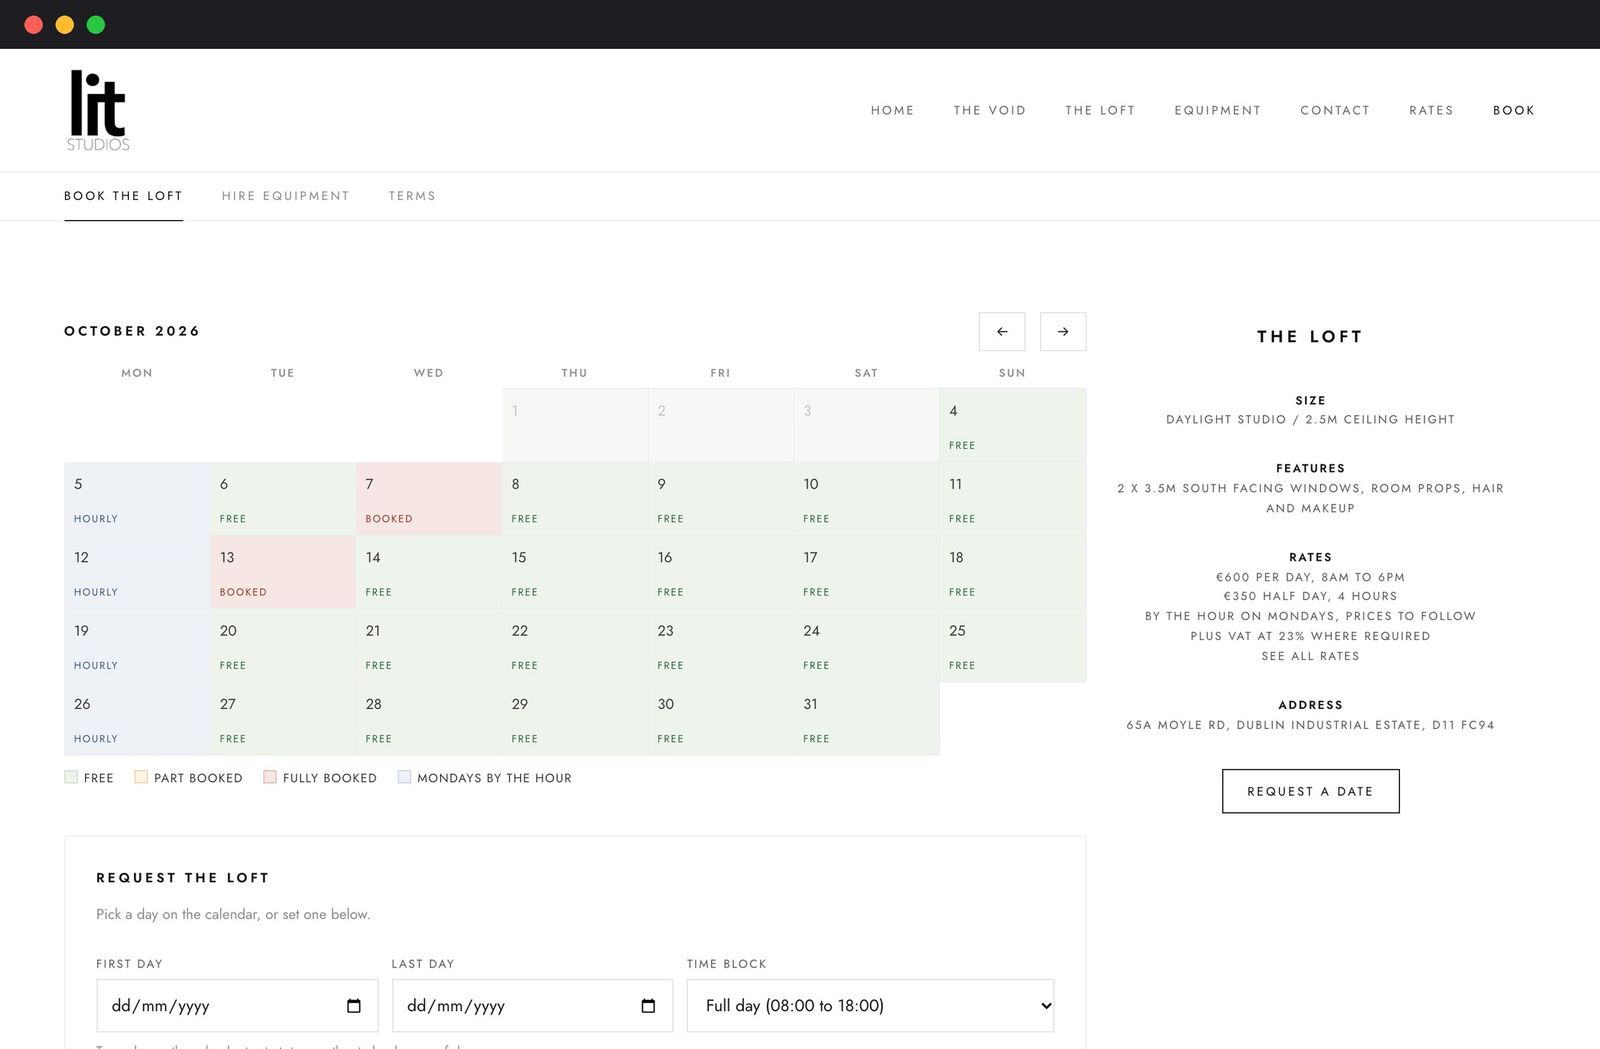Click the Request A Date button
The width and height of the screenshot is (1600, 1049).
(1310, 791)
